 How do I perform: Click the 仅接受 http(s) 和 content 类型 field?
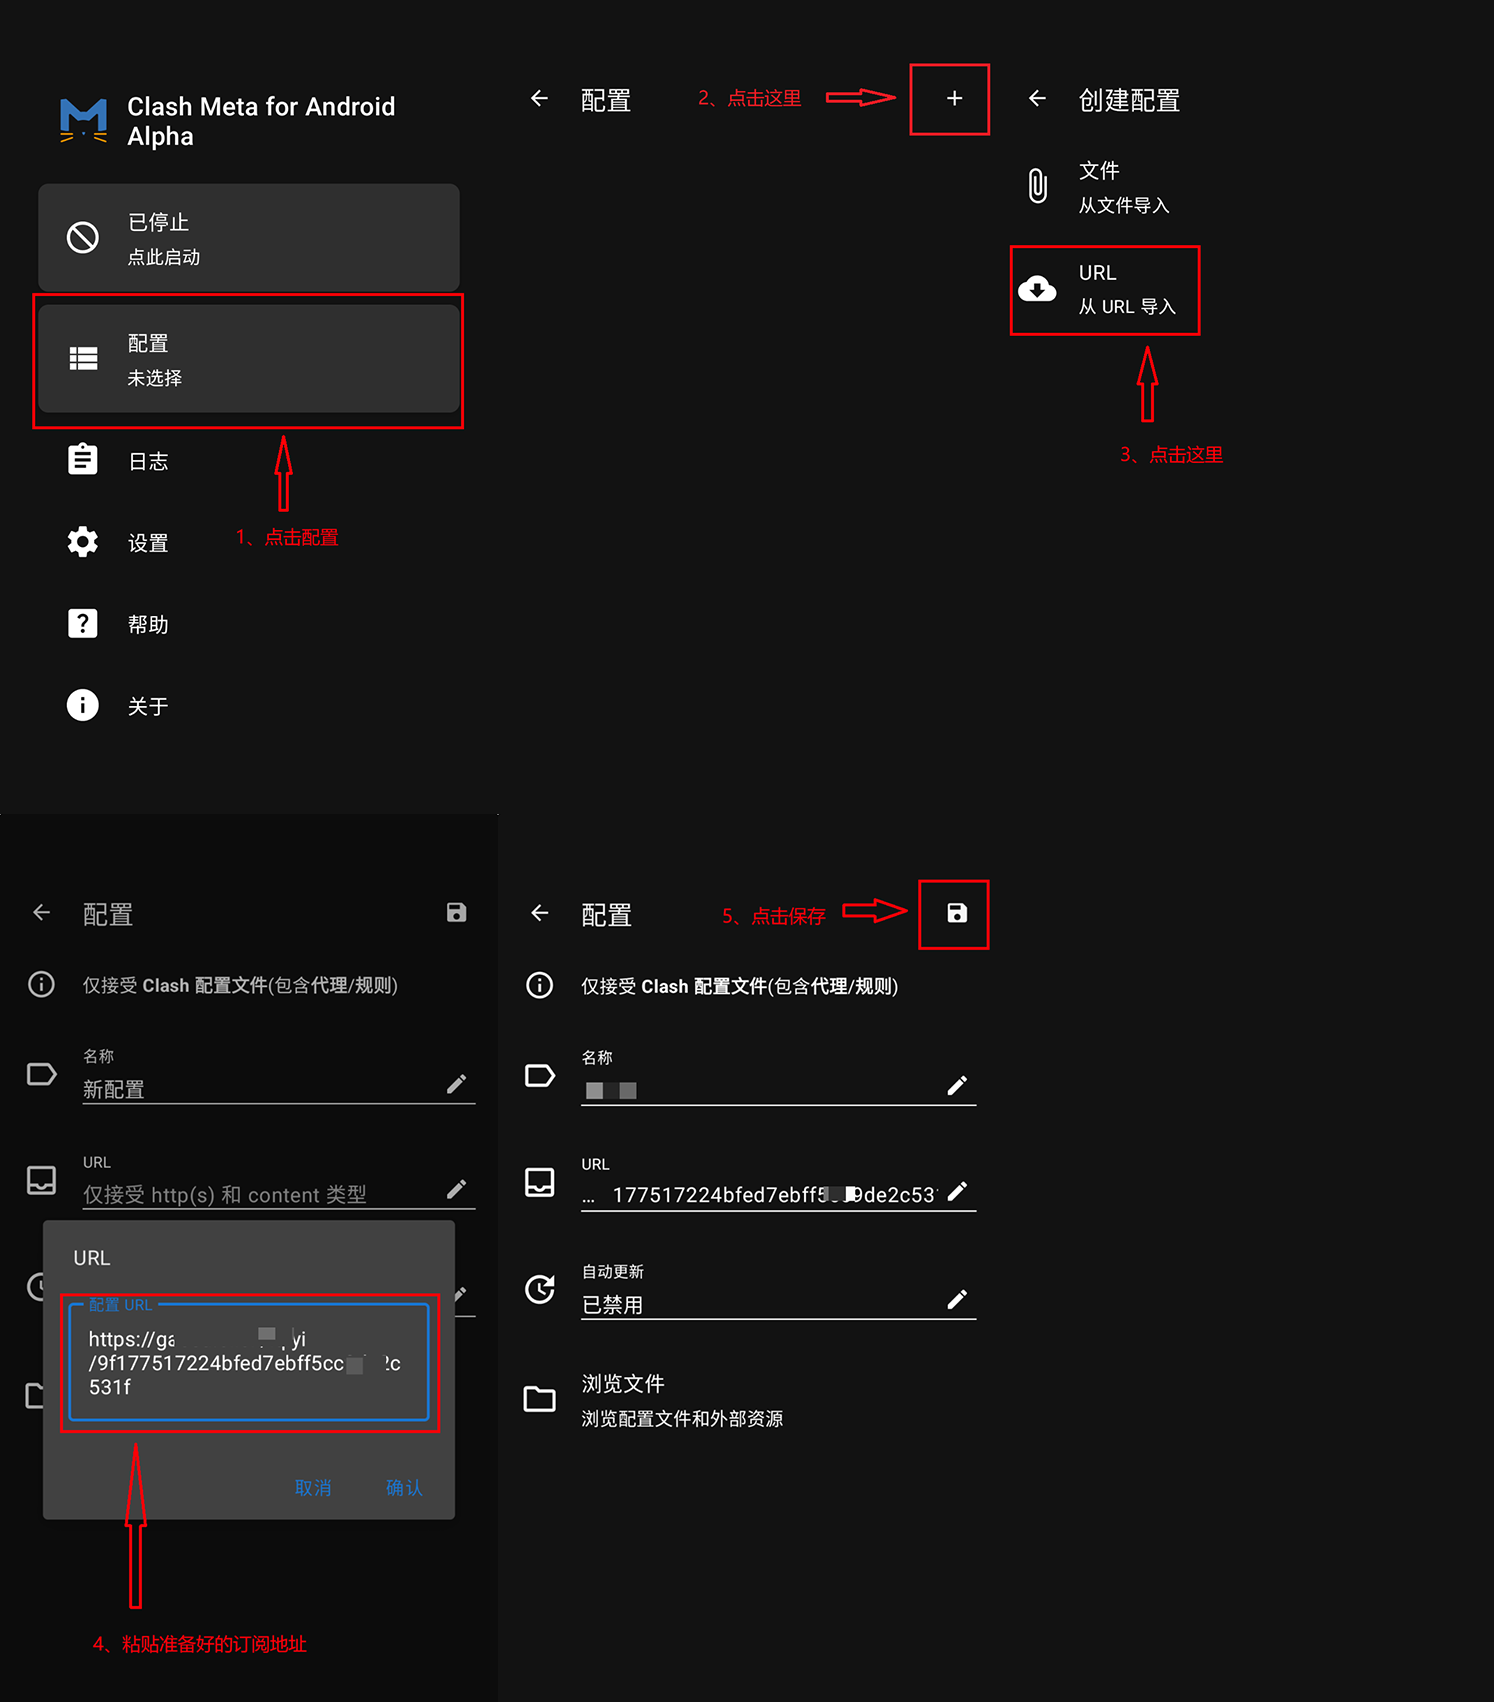[278, 1194]
